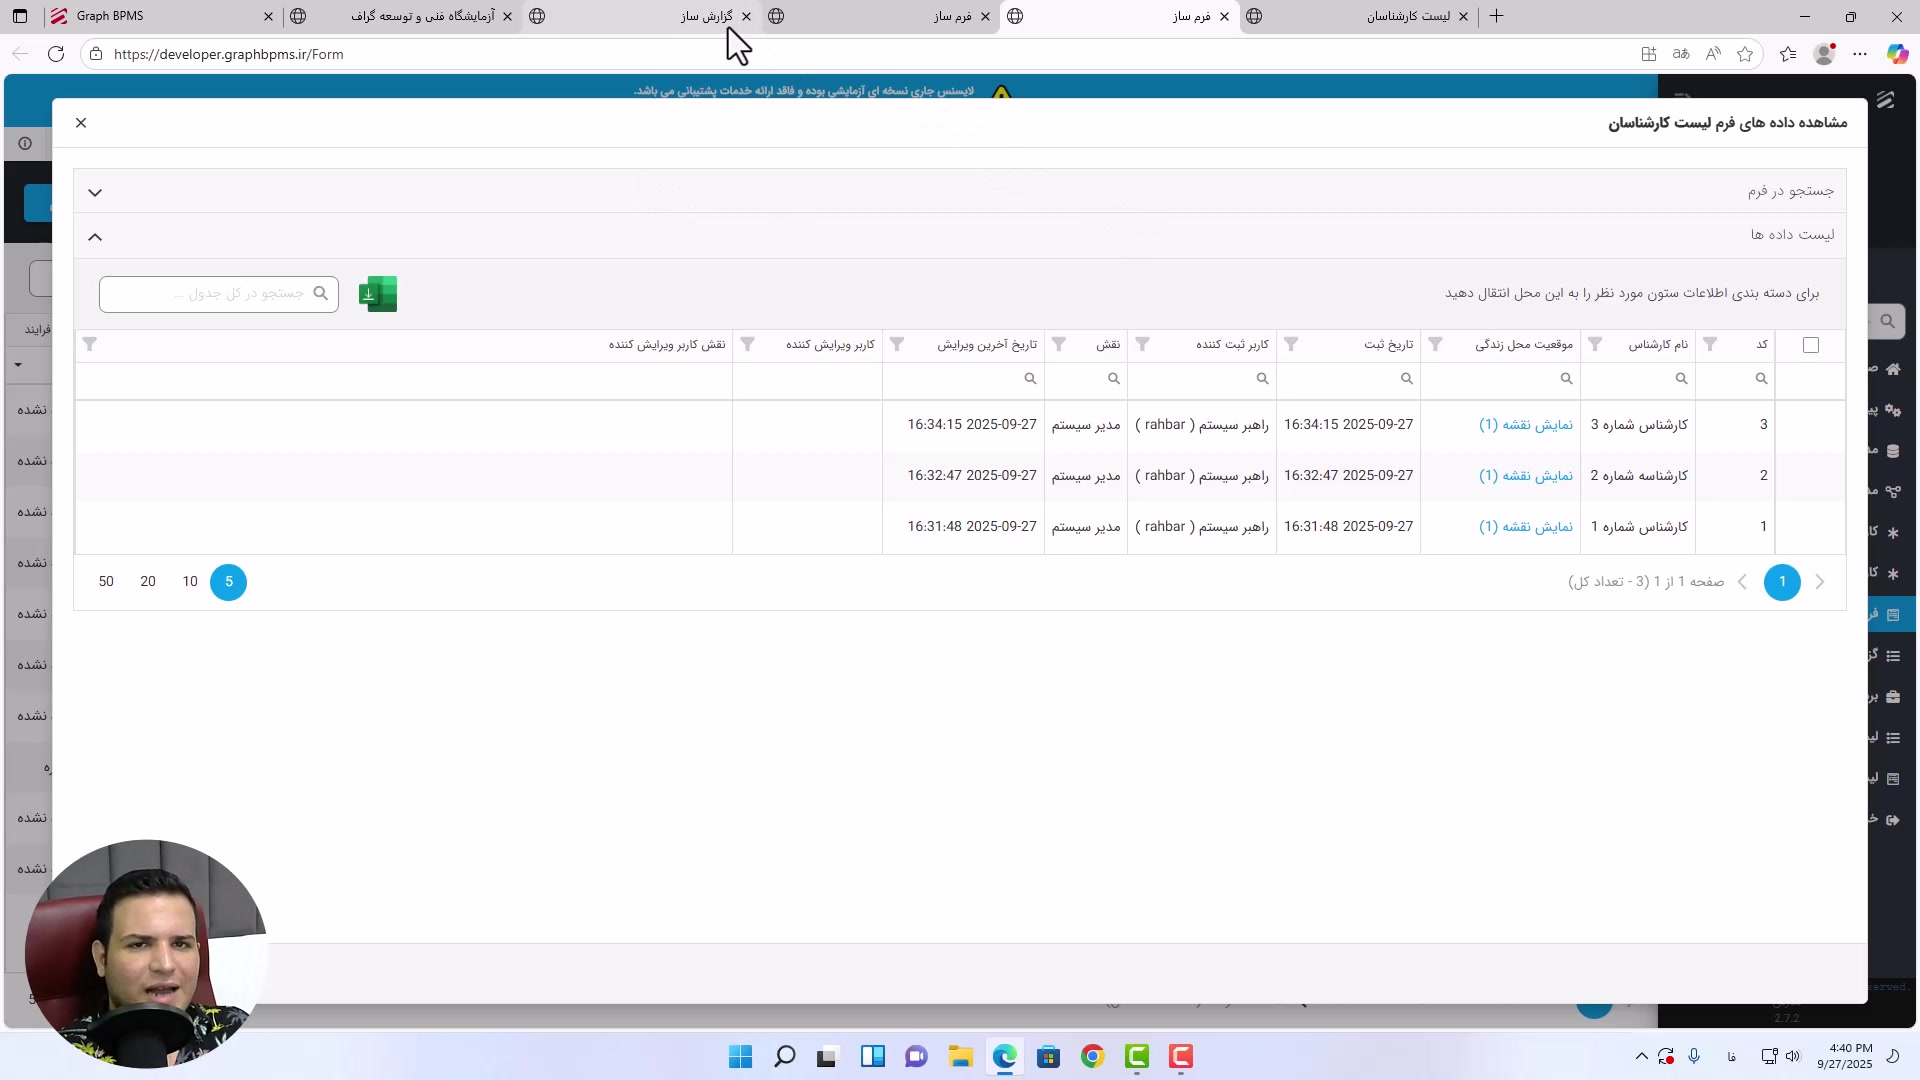Focus the جستجو در کل جدول search field
Screen dimensions: 1920x1080
point(210,294)
